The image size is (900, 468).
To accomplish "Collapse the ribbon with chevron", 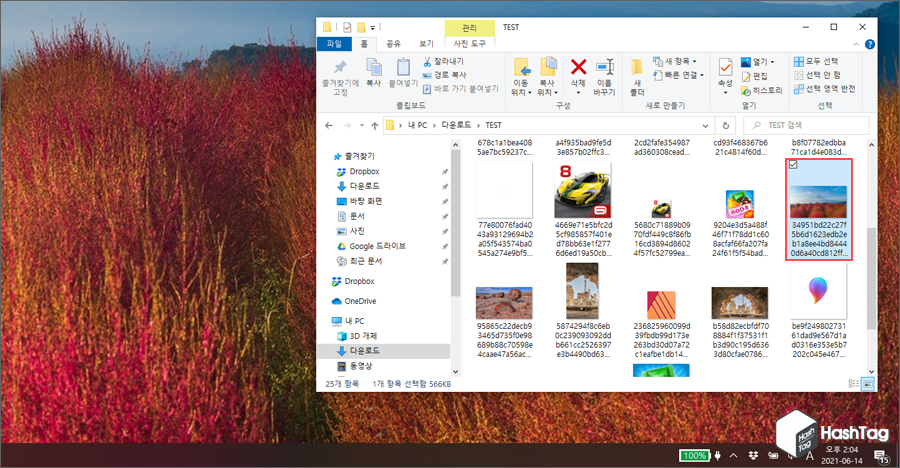I will click(x=856, y=44).
